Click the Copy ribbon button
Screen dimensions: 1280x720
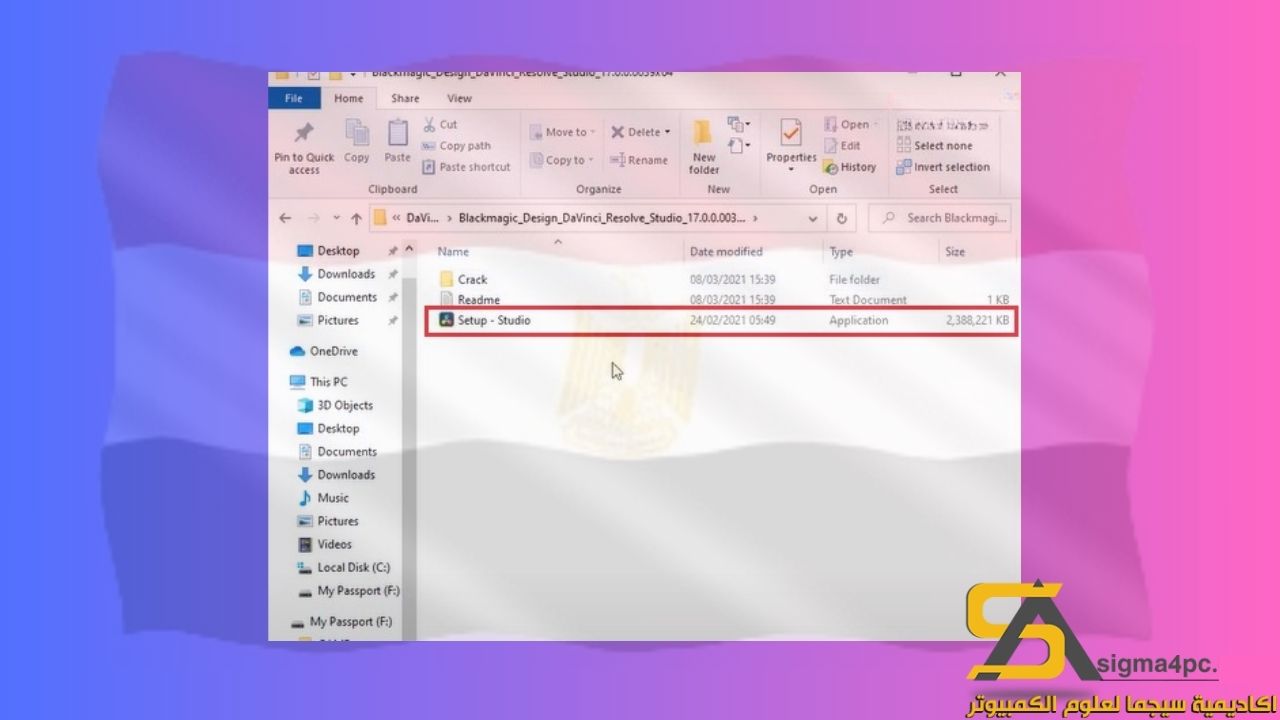357,141
